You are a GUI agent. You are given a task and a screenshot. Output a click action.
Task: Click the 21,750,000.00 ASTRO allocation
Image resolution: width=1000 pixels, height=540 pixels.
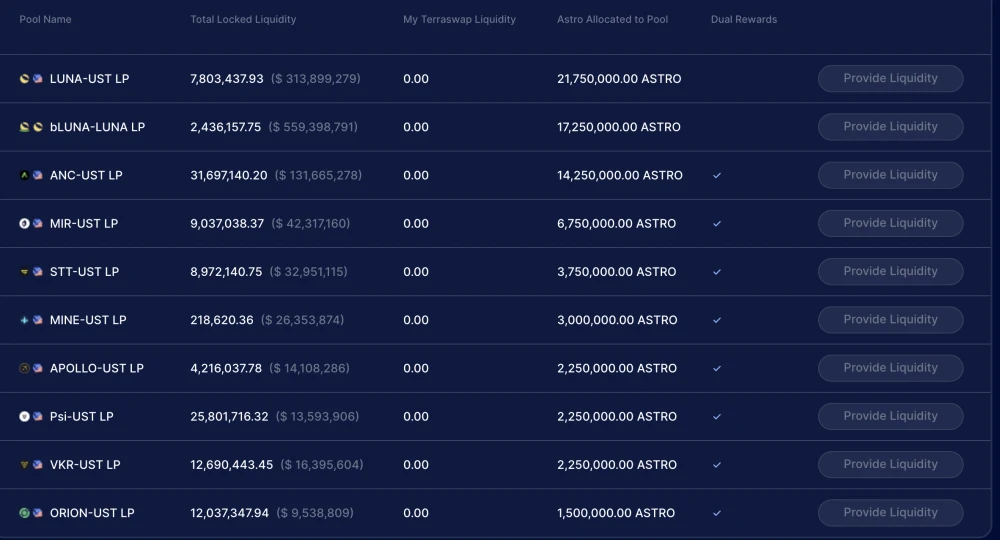pos(619,78)
